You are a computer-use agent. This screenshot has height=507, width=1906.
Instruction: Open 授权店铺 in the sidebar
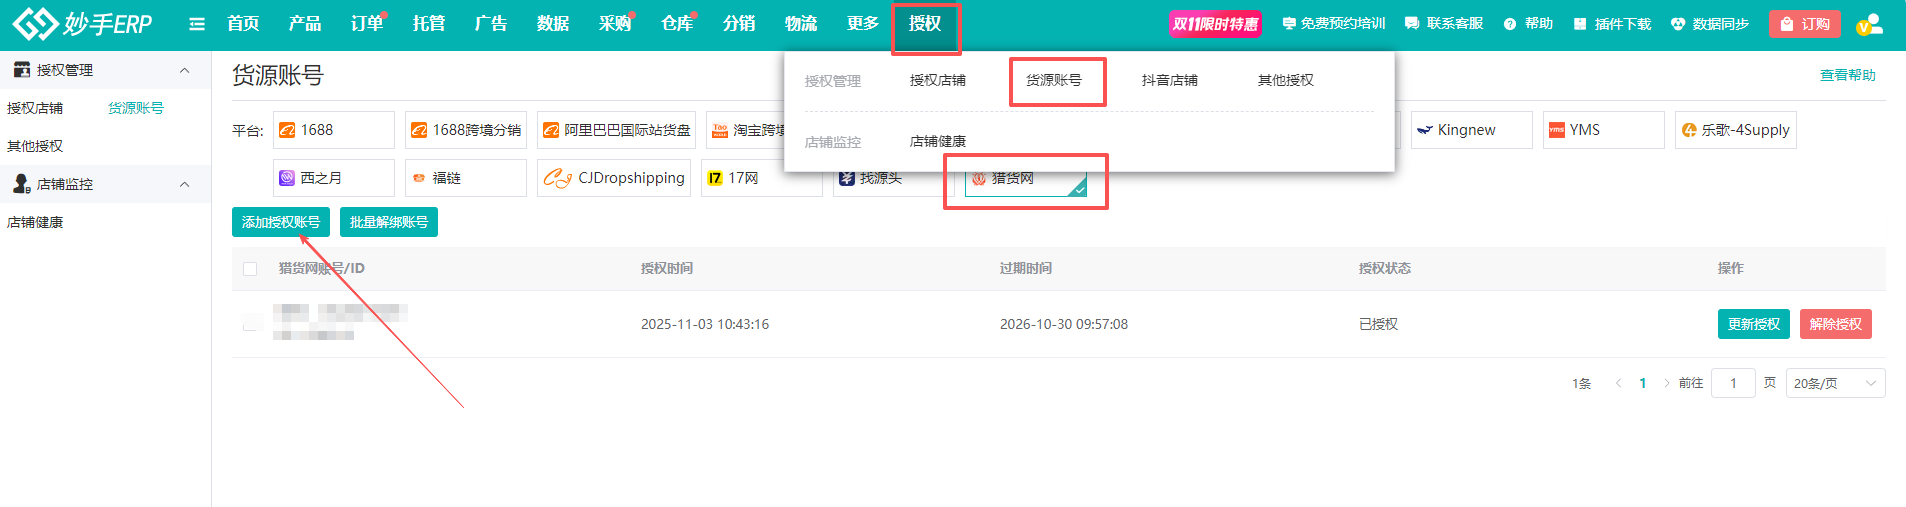pos(35,108)
